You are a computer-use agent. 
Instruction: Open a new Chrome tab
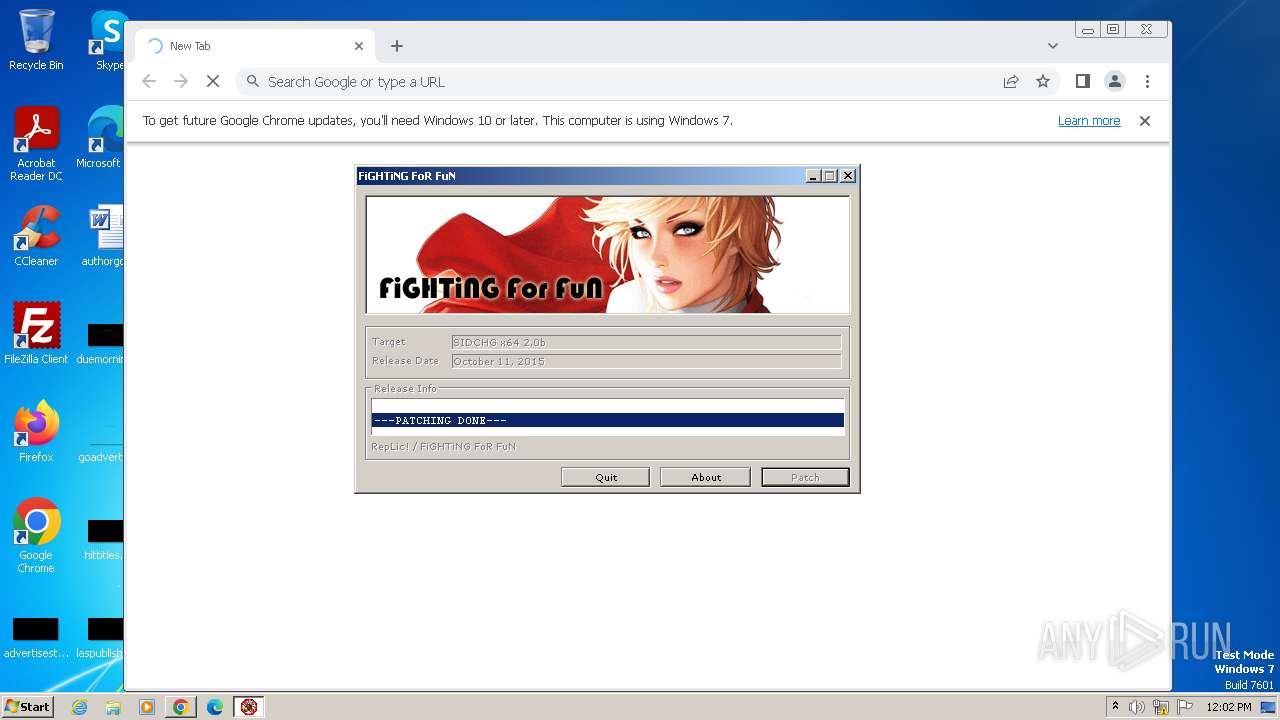click(x=397, y=46)
